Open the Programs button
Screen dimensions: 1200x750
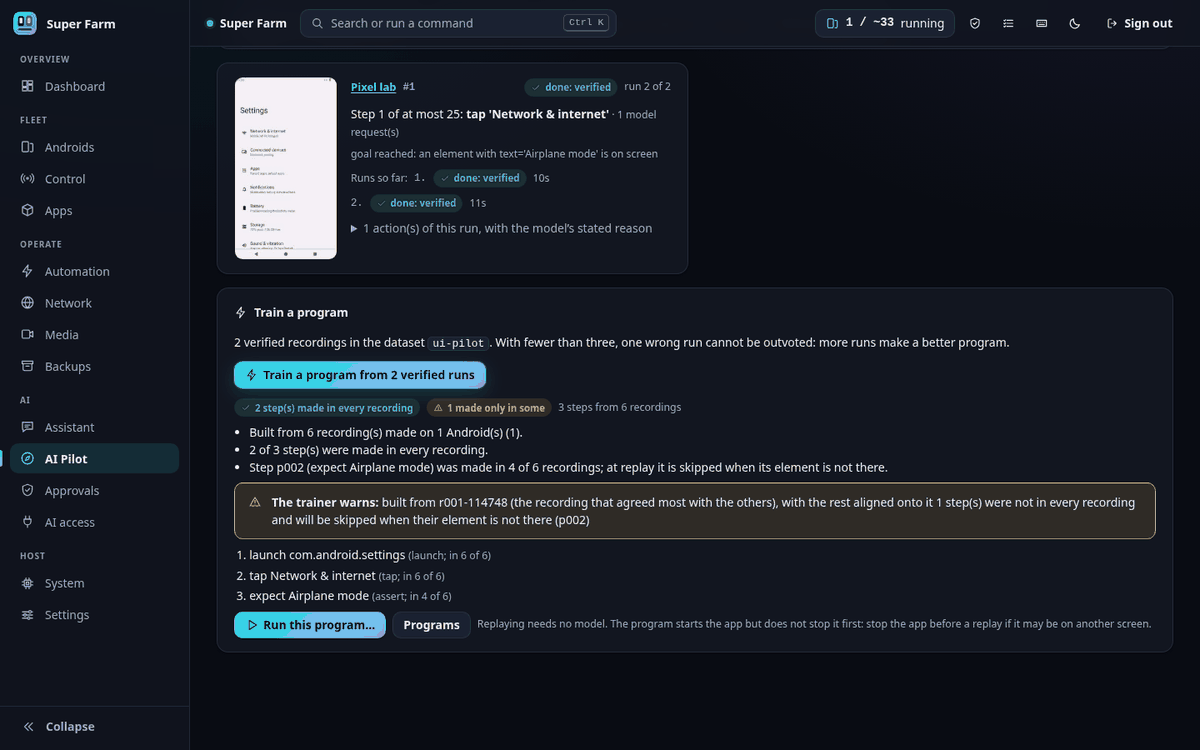click(x=431, y=625)
